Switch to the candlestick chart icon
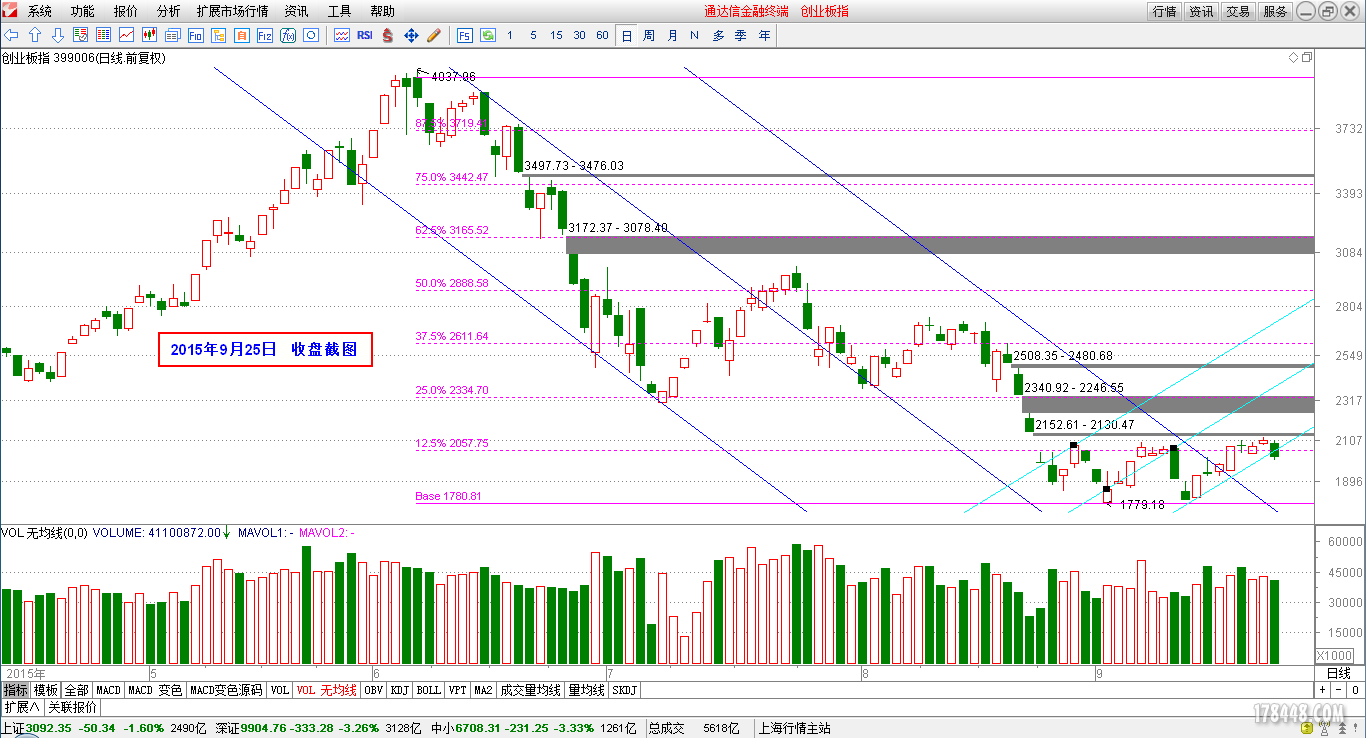 [149, 35]
